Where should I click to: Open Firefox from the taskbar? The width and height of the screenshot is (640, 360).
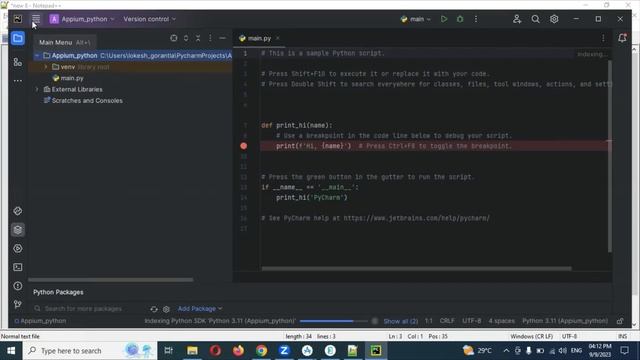[238, 351]
